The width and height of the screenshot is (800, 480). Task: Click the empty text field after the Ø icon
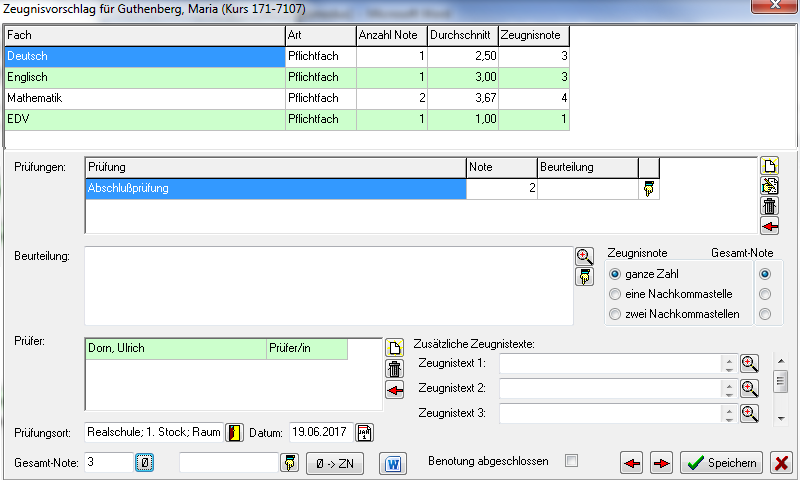229,463
